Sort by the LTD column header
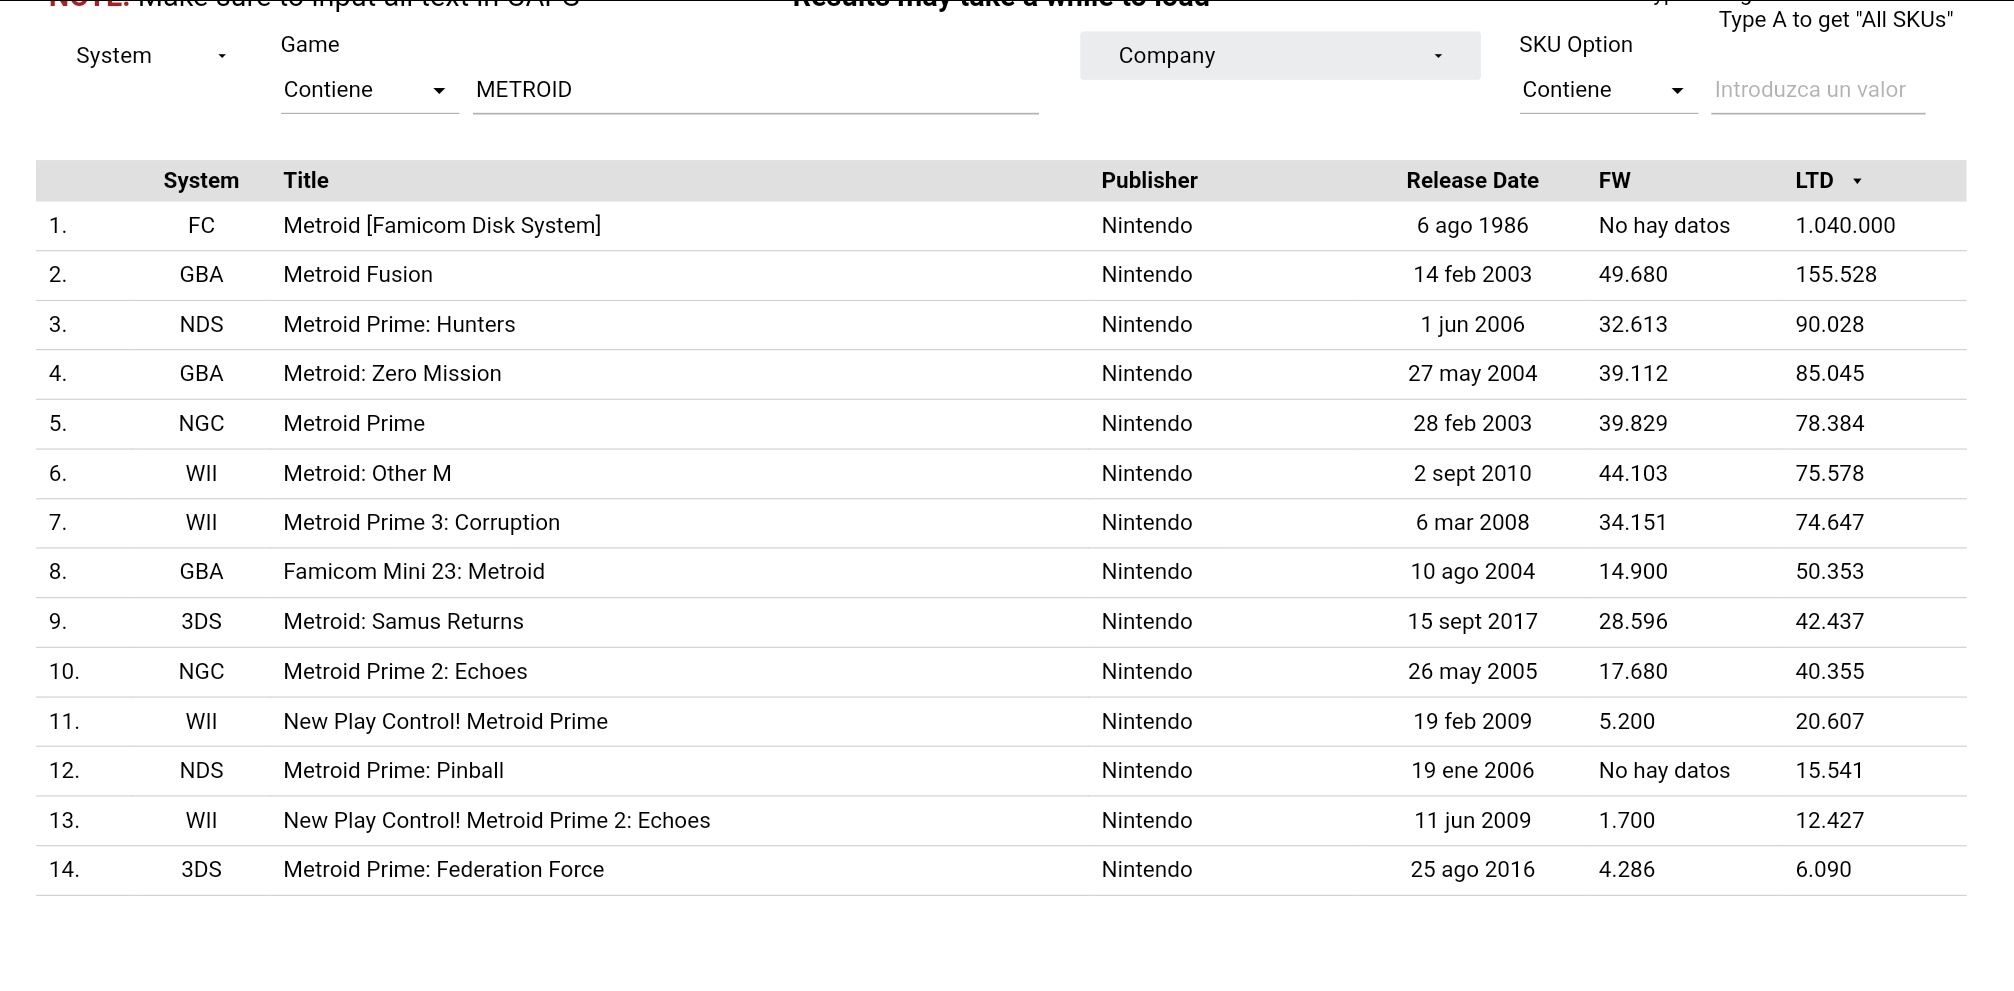Screen dimensions: 2014x991 tap(1814, 181)
